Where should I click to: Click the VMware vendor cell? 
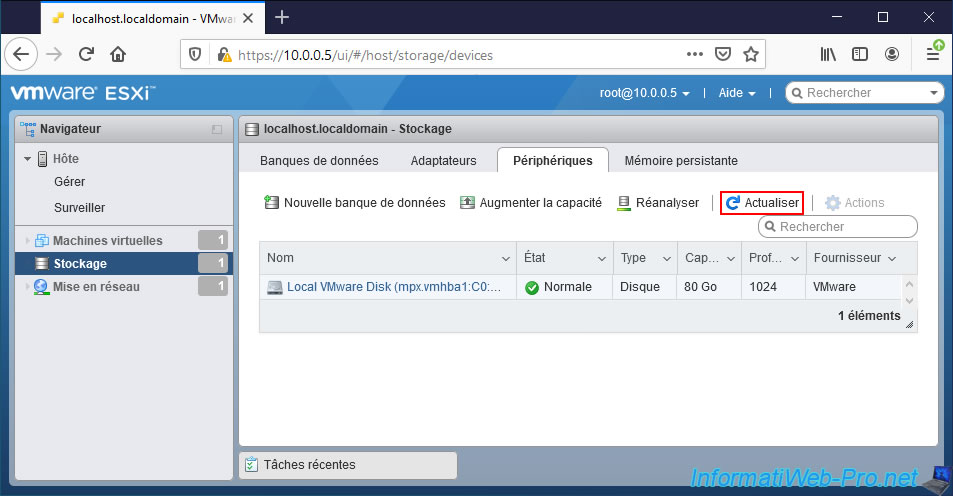tap(854, 287)
